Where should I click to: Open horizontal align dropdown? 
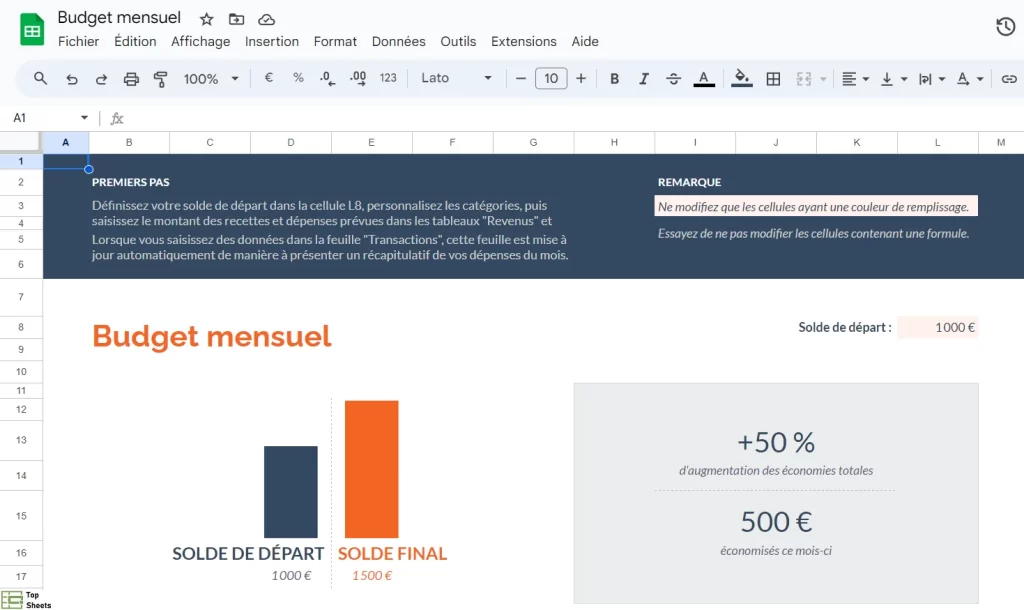point(855,79)
